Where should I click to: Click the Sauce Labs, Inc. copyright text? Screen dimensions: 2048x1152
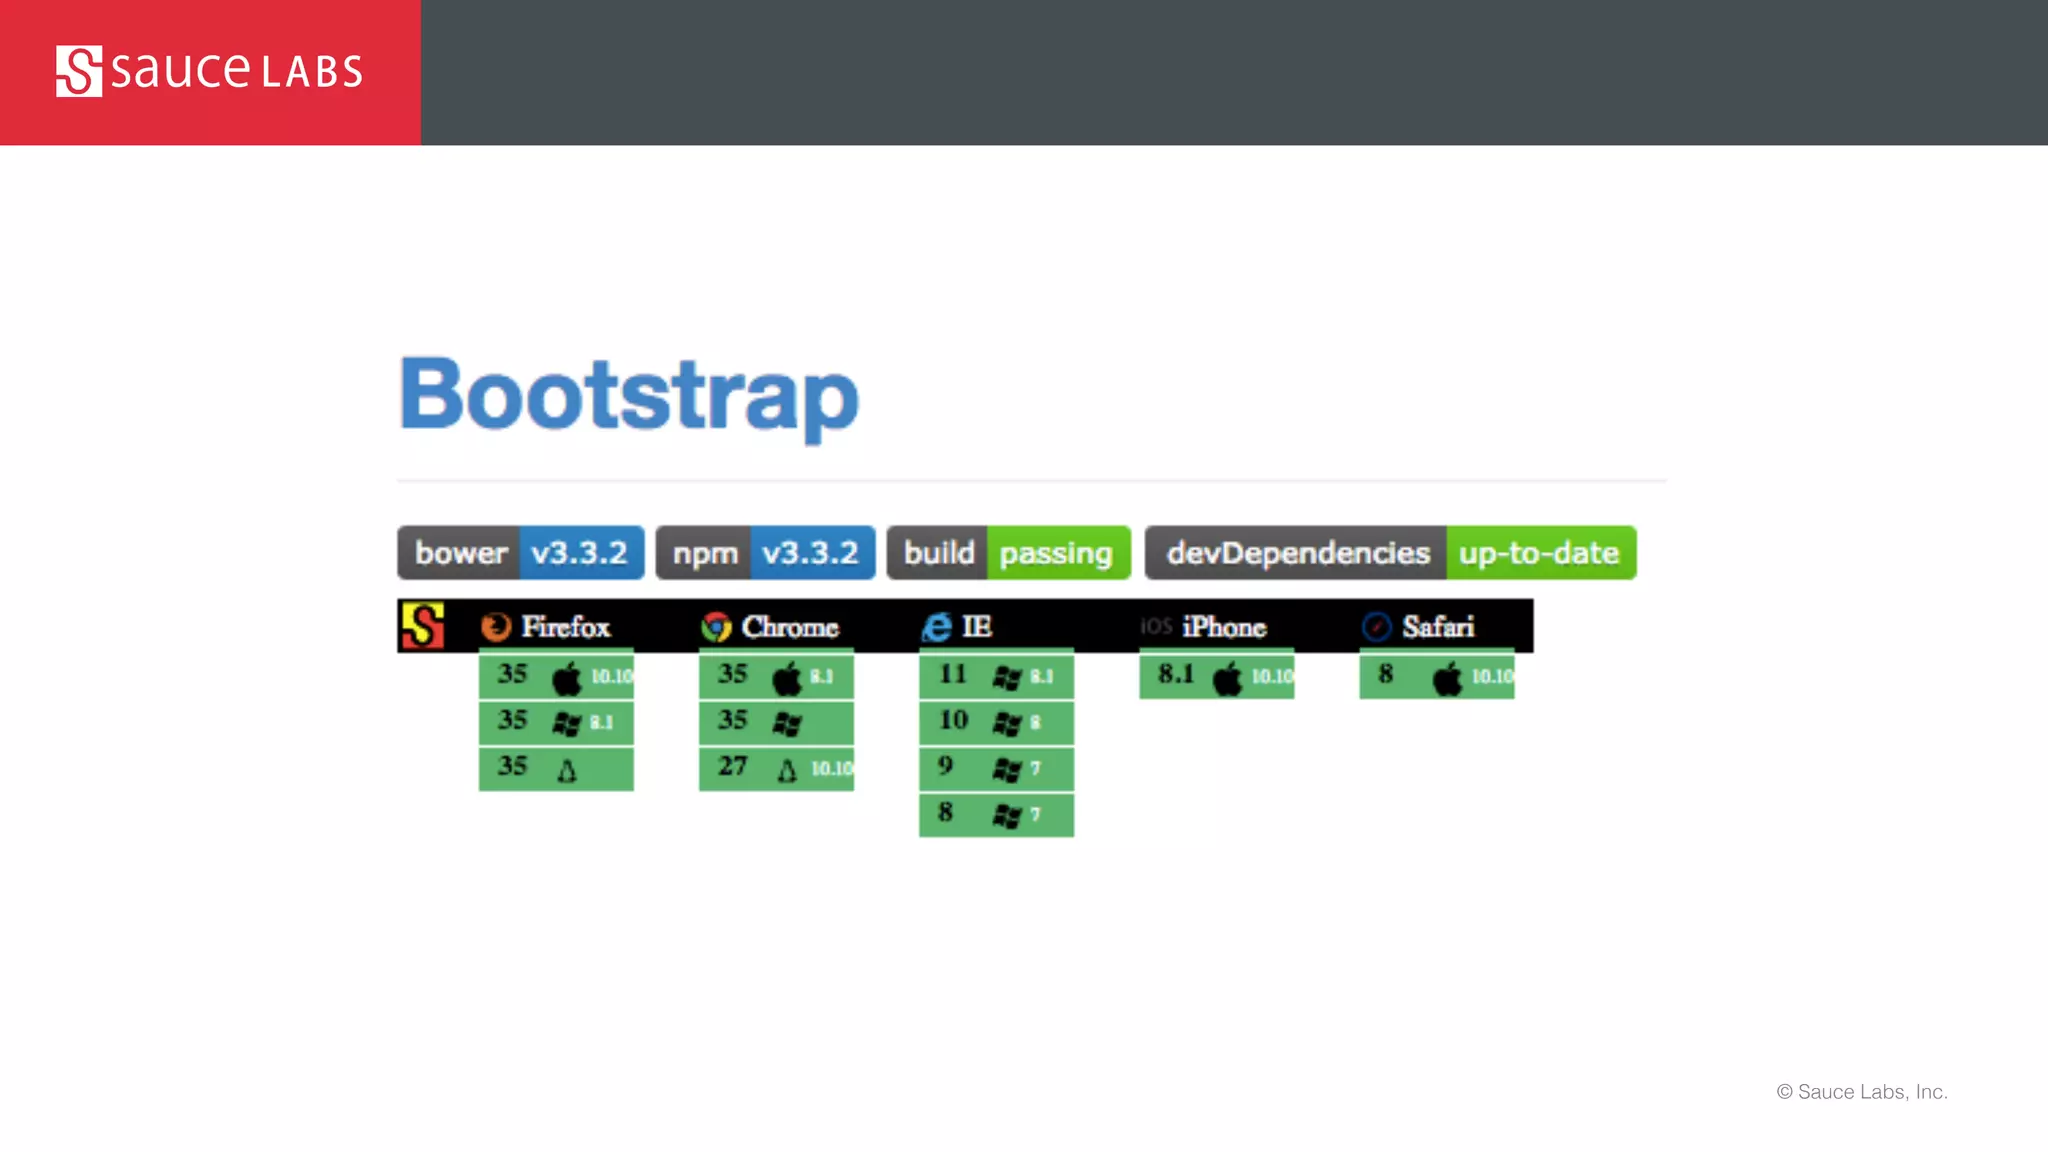tap(1862, 1092)
